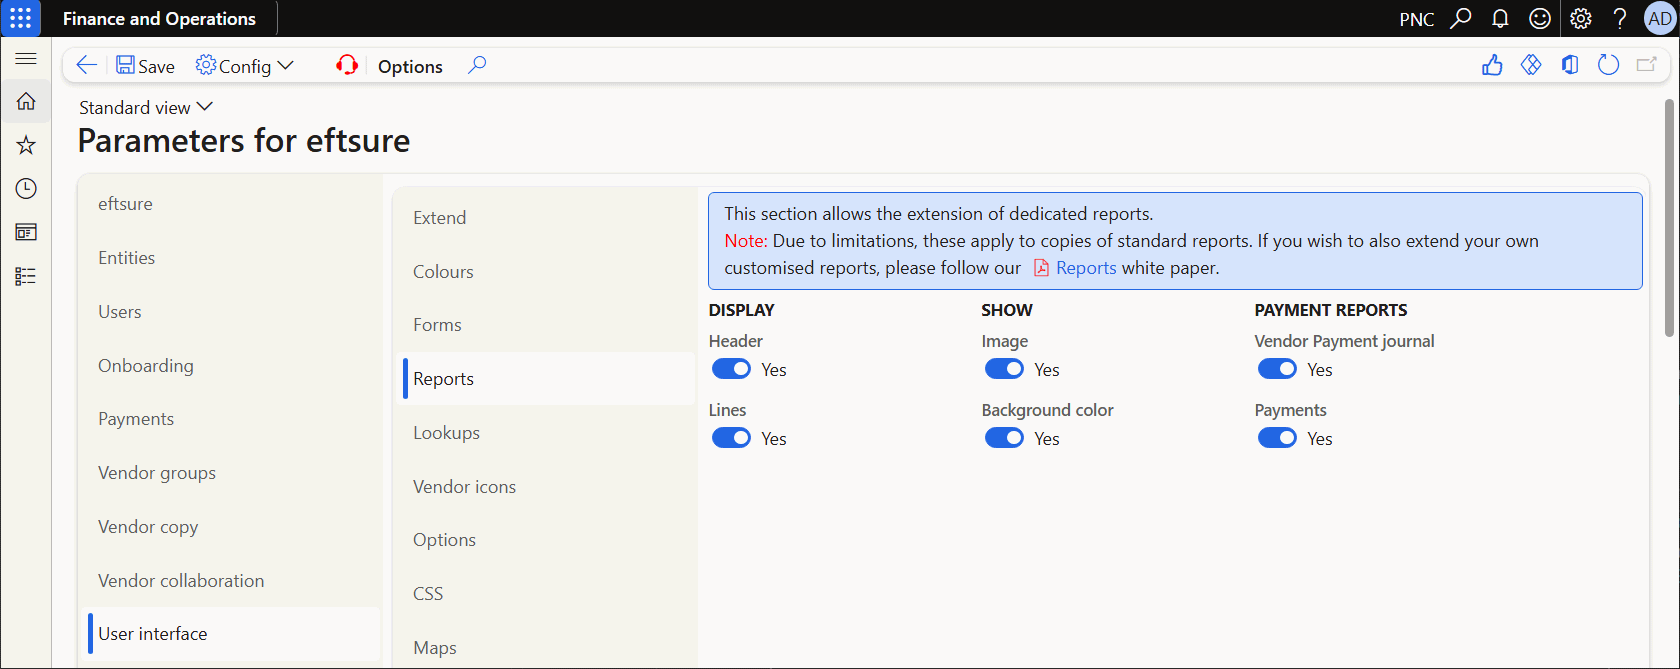
Task: Select the Entities tab
Action: click(x=230, y=258)
